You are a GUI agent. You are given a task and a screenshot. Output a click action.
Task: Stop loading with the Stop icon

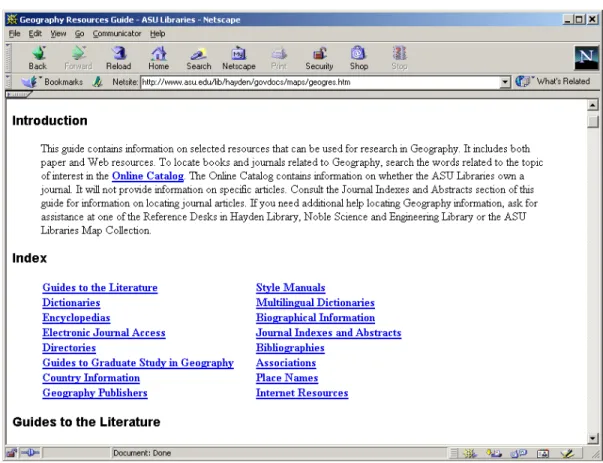[x=400, y=58]
